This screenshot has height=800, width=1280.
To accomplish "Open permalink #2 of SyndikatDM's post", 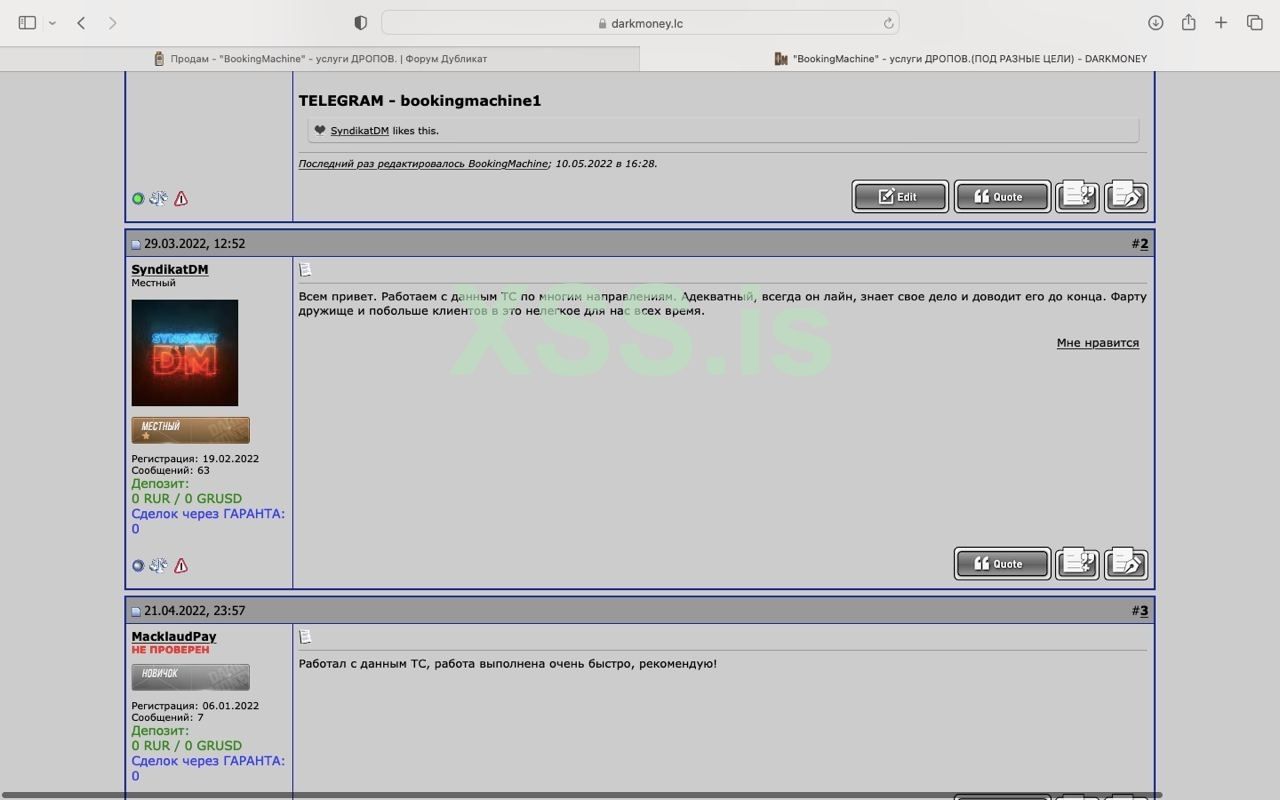I will [x=1144, y=243].
